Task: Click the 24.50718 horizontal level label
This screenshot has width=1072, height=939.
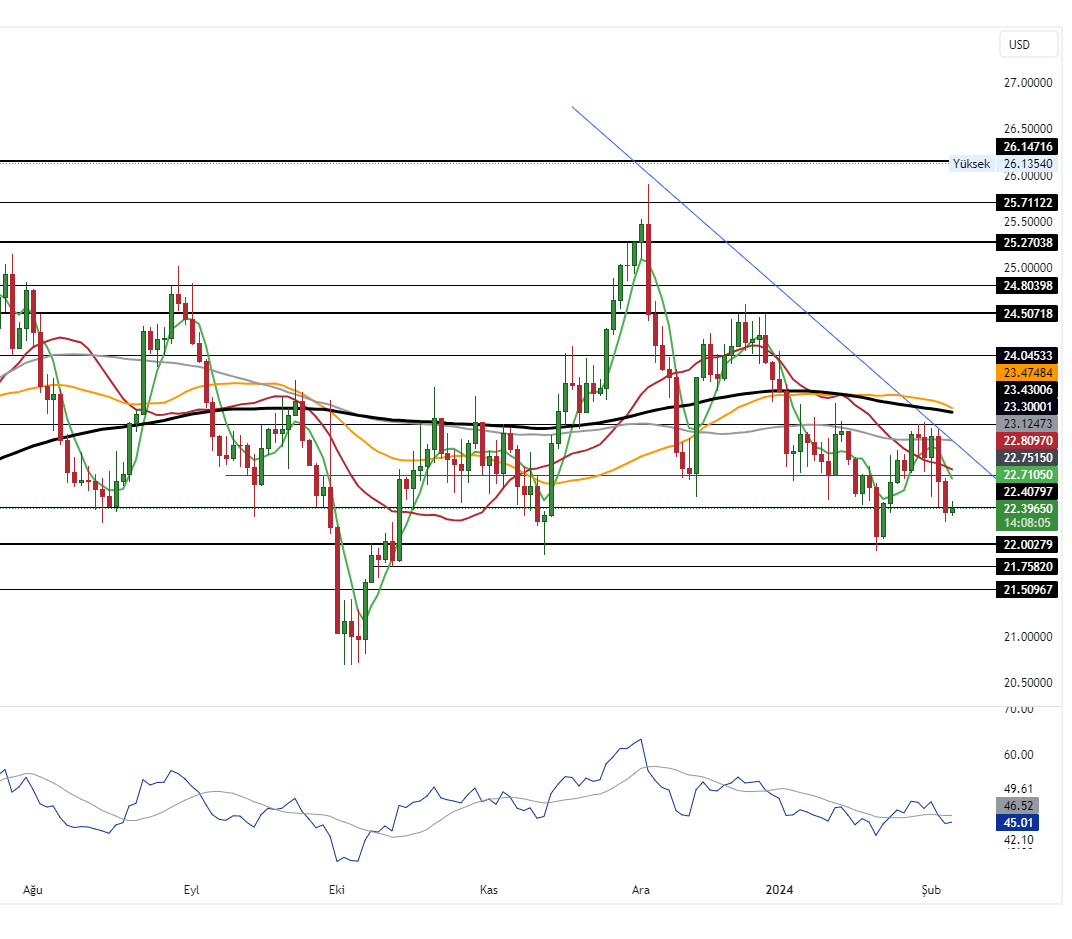Action: tap(1027, 313)
